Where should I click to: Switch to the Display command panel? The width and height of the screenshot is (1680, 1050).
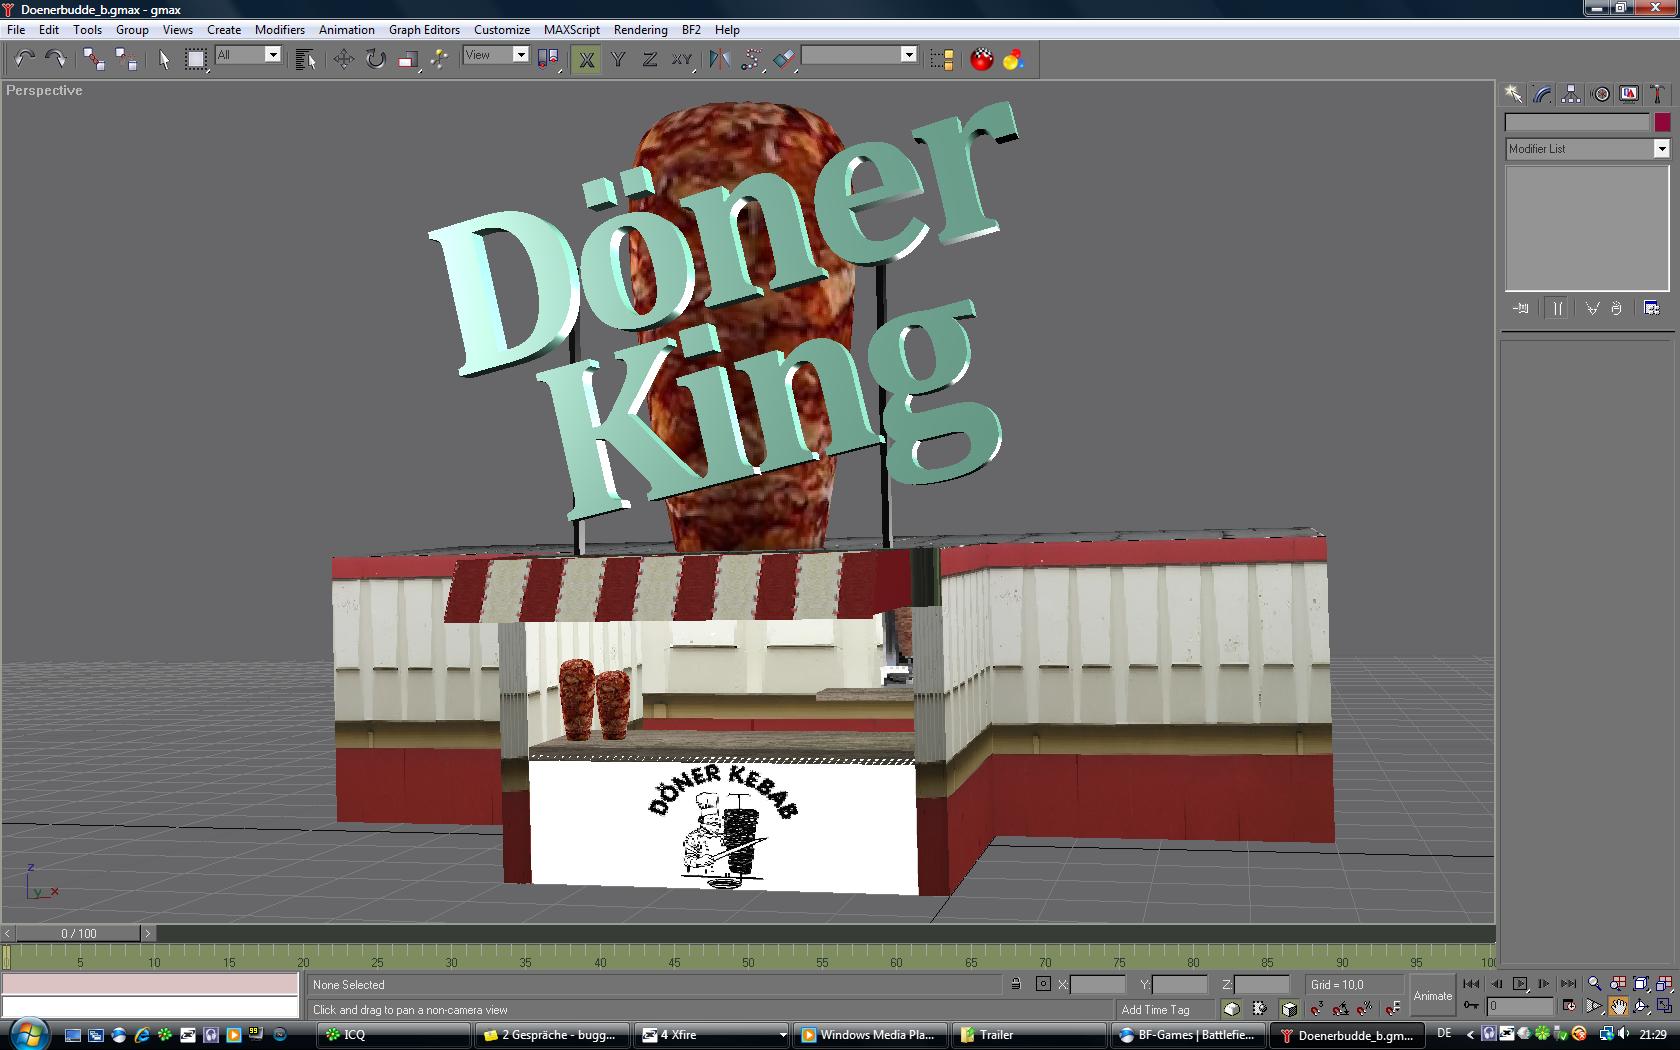[x=1630, y=94]
